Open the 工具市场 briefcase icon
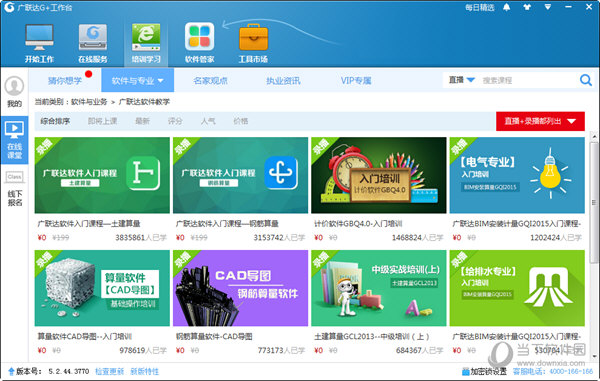 pyautogui.click(x=253, y=37)
